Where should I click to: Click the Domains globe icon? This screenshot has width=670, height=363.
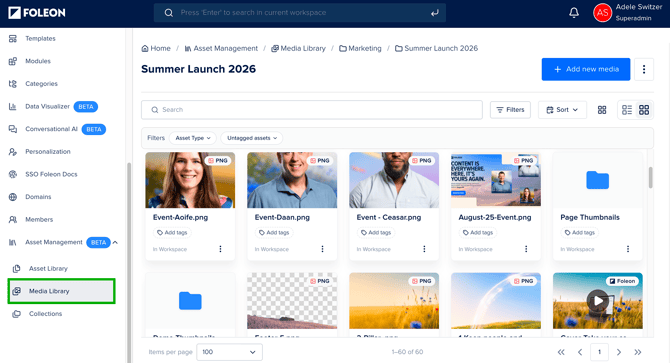(x=13, y=197)
